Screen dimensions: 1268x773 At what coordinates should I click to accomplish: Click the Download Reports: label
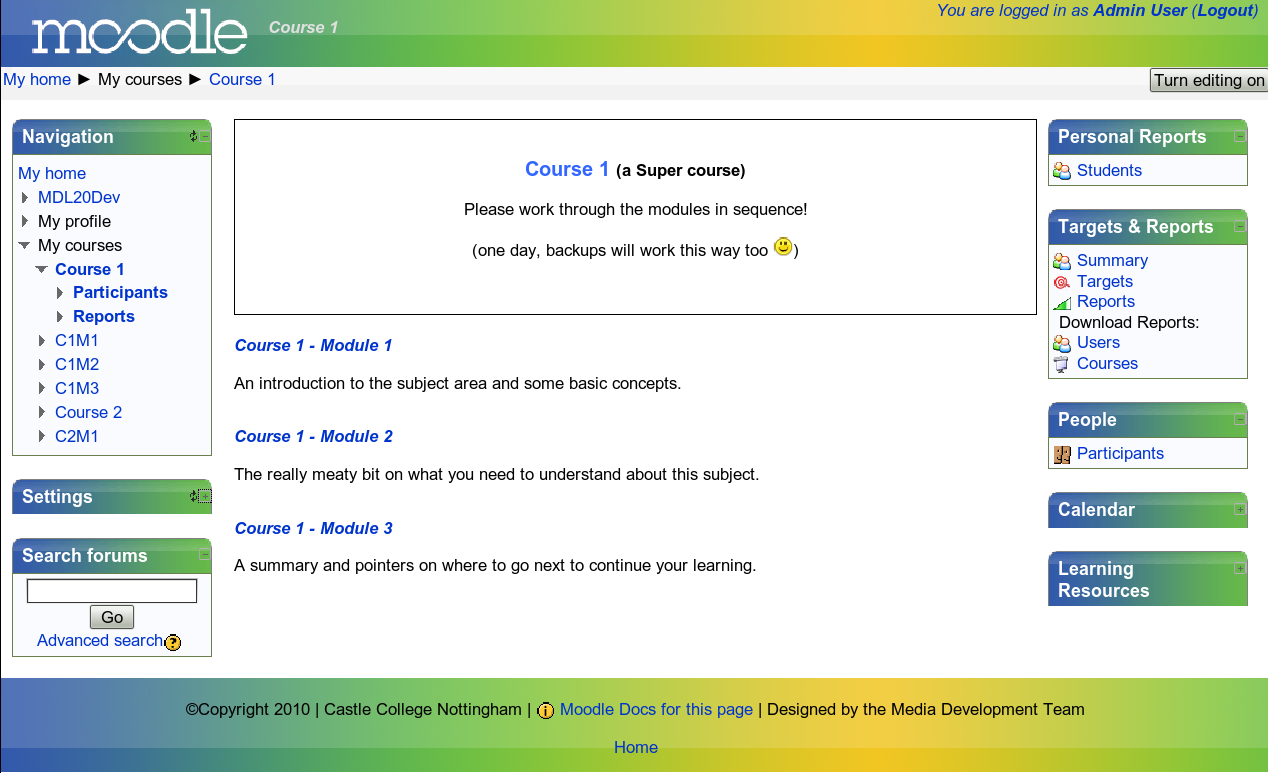[1129, 323]
